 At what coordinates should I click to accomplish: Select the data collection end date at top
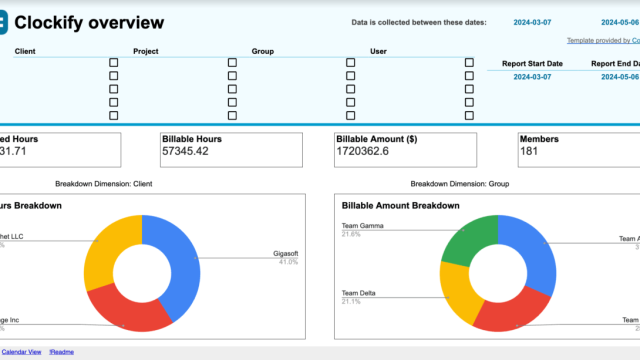(x=620, y=22)
